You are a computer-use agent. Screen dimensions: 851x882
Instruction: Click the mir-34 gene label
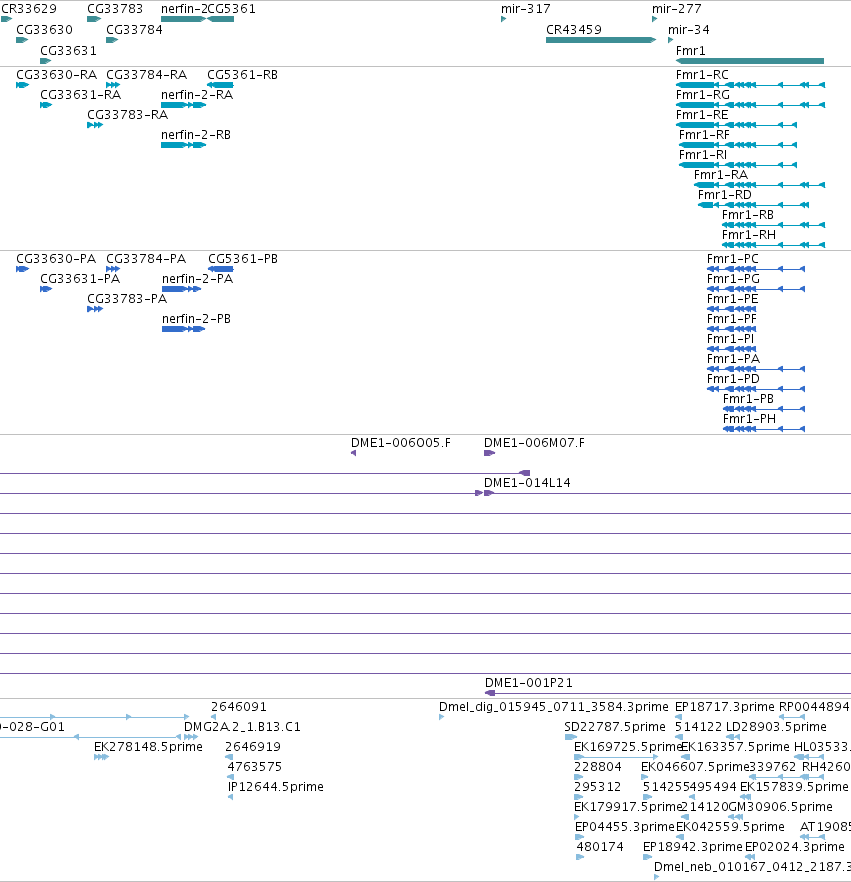[689, 30]
